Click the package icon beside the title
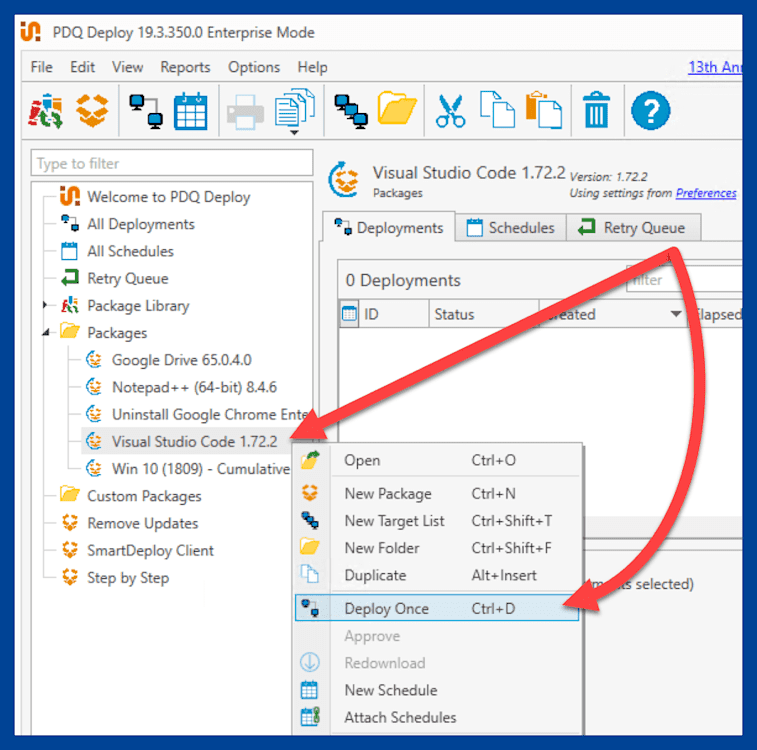The width and height of the screenshot is (757, 750). 345,181
